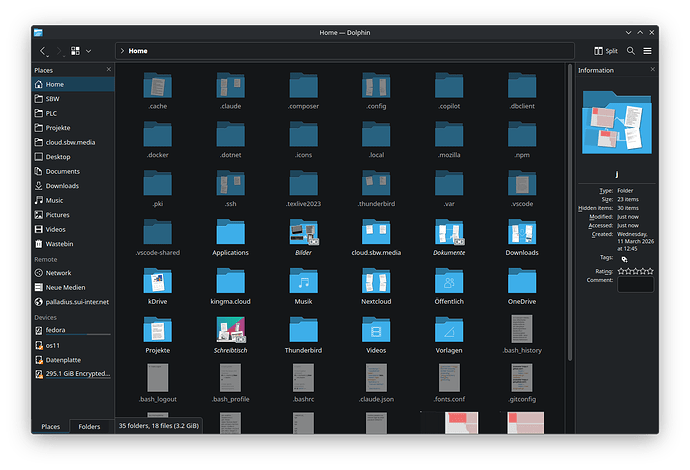The width and height of the screenshot is (690, 470).
Task: Close the Information panel
Action: pos(653,70)
